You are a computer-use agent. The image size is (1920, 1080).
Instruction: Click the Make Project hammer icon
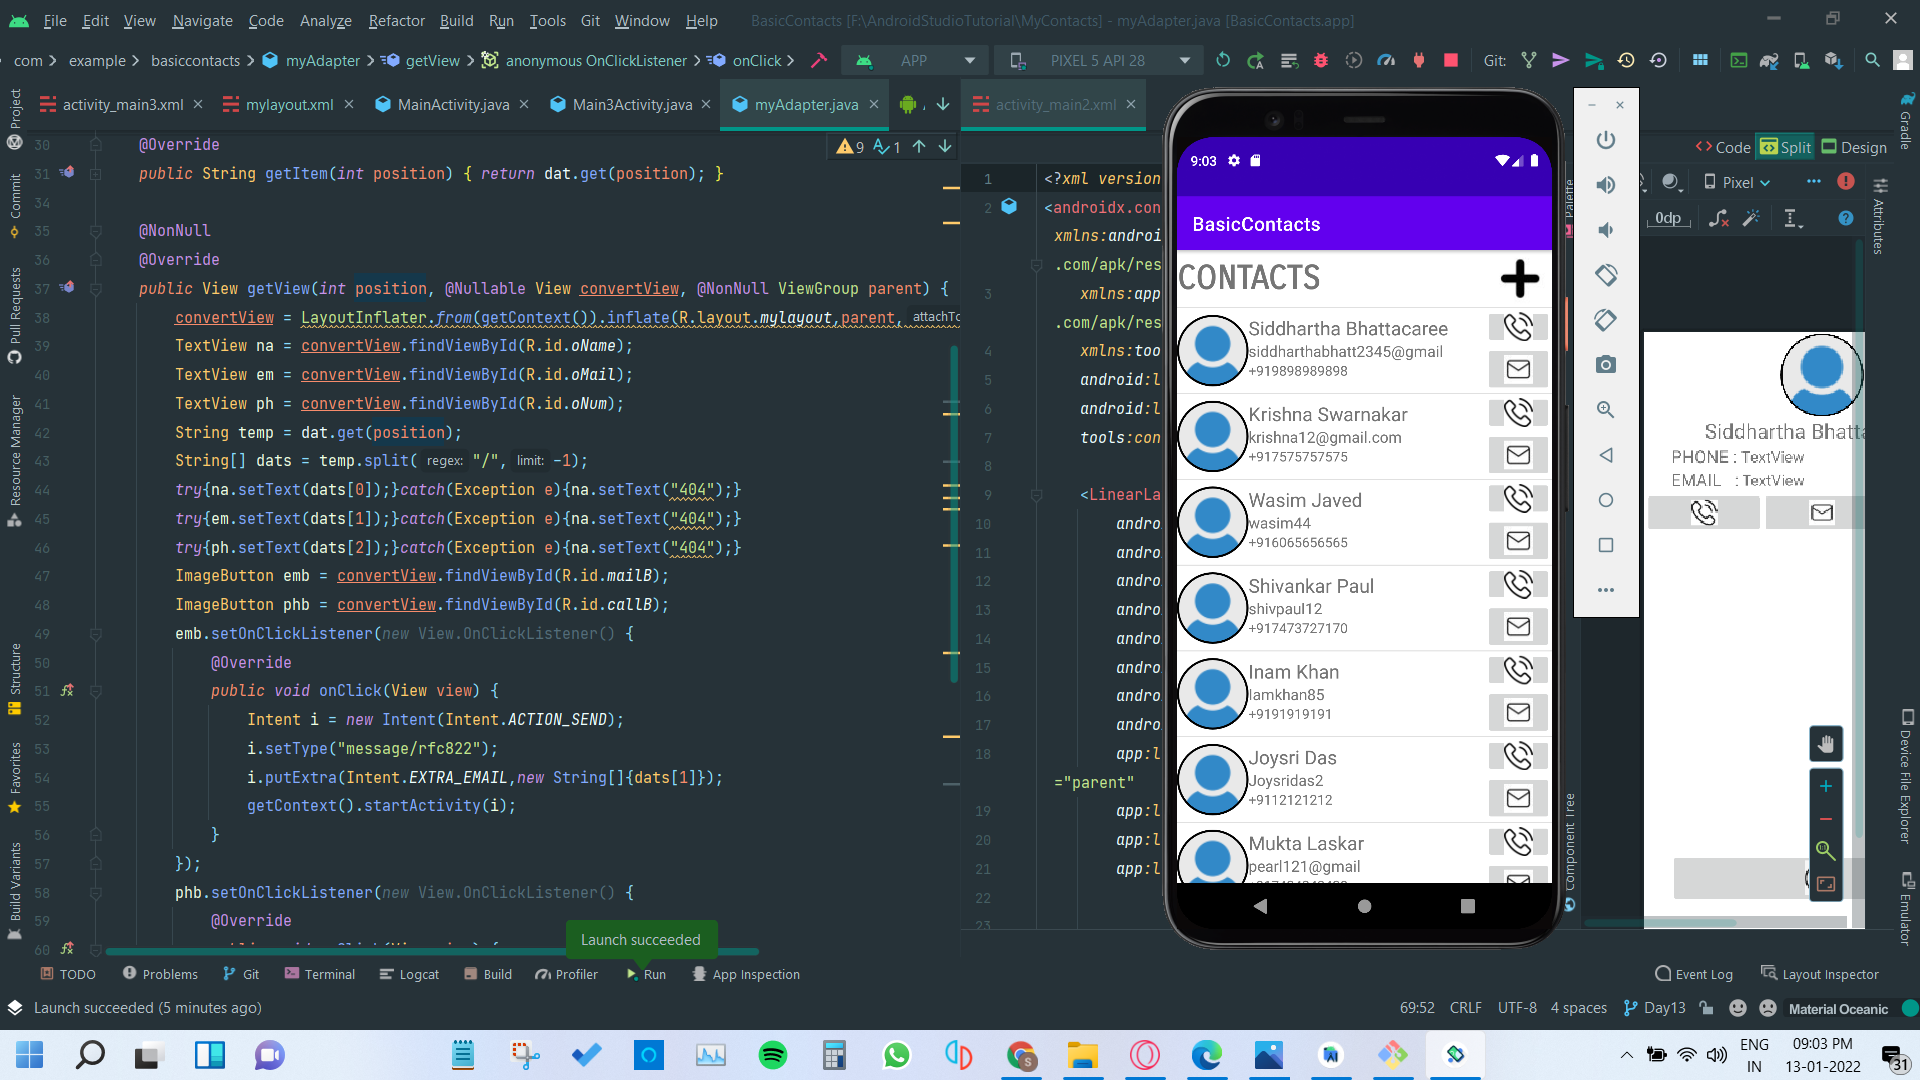click(x=819, y=61)
